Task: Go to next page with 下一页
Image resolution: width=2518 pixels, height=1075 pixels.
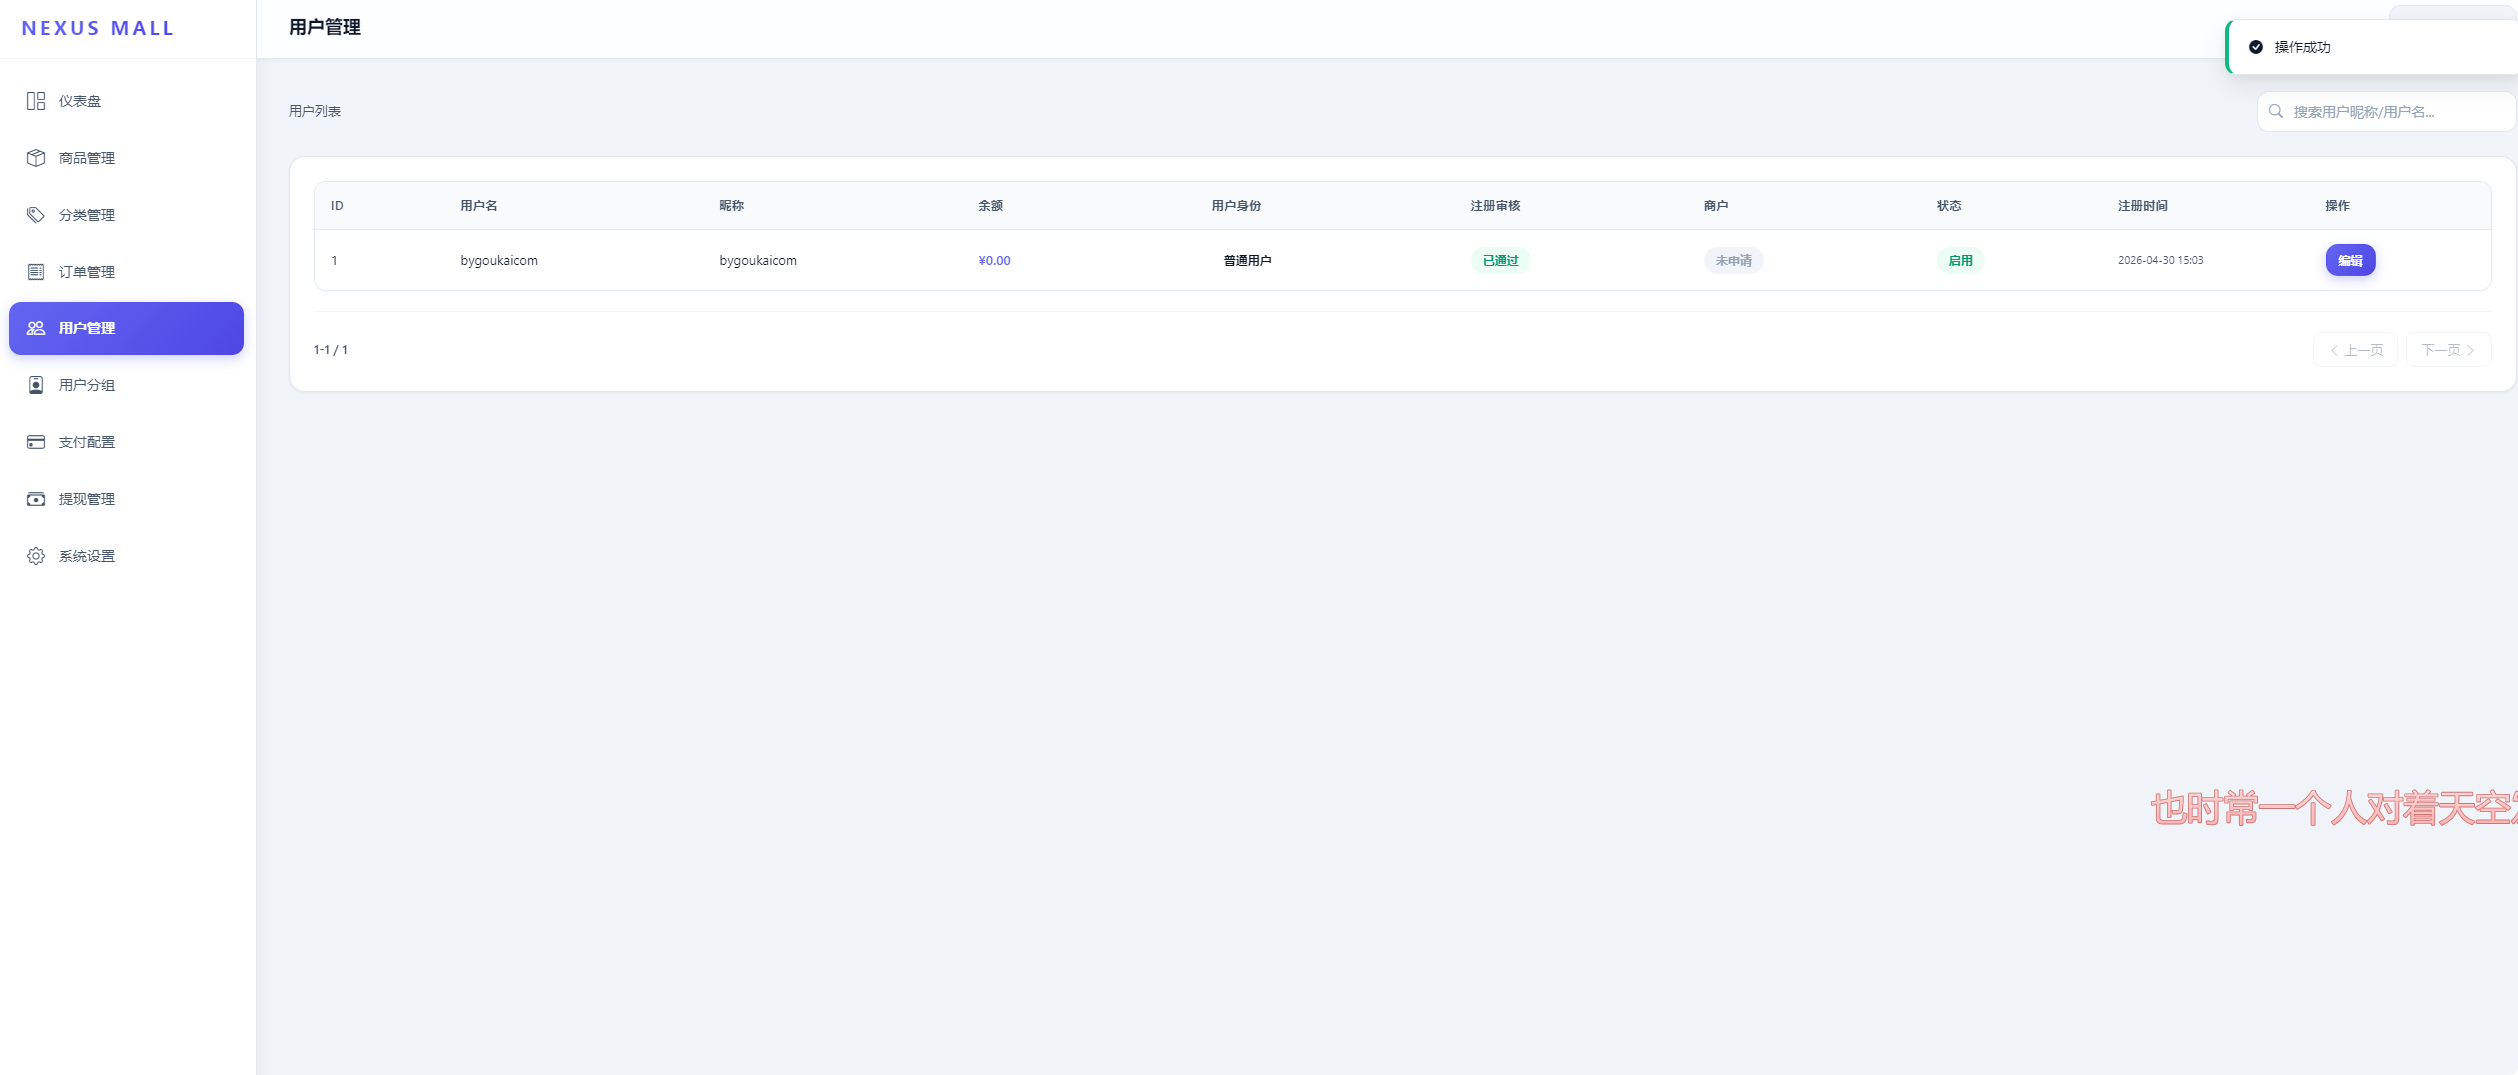Action: [2447, 350]
